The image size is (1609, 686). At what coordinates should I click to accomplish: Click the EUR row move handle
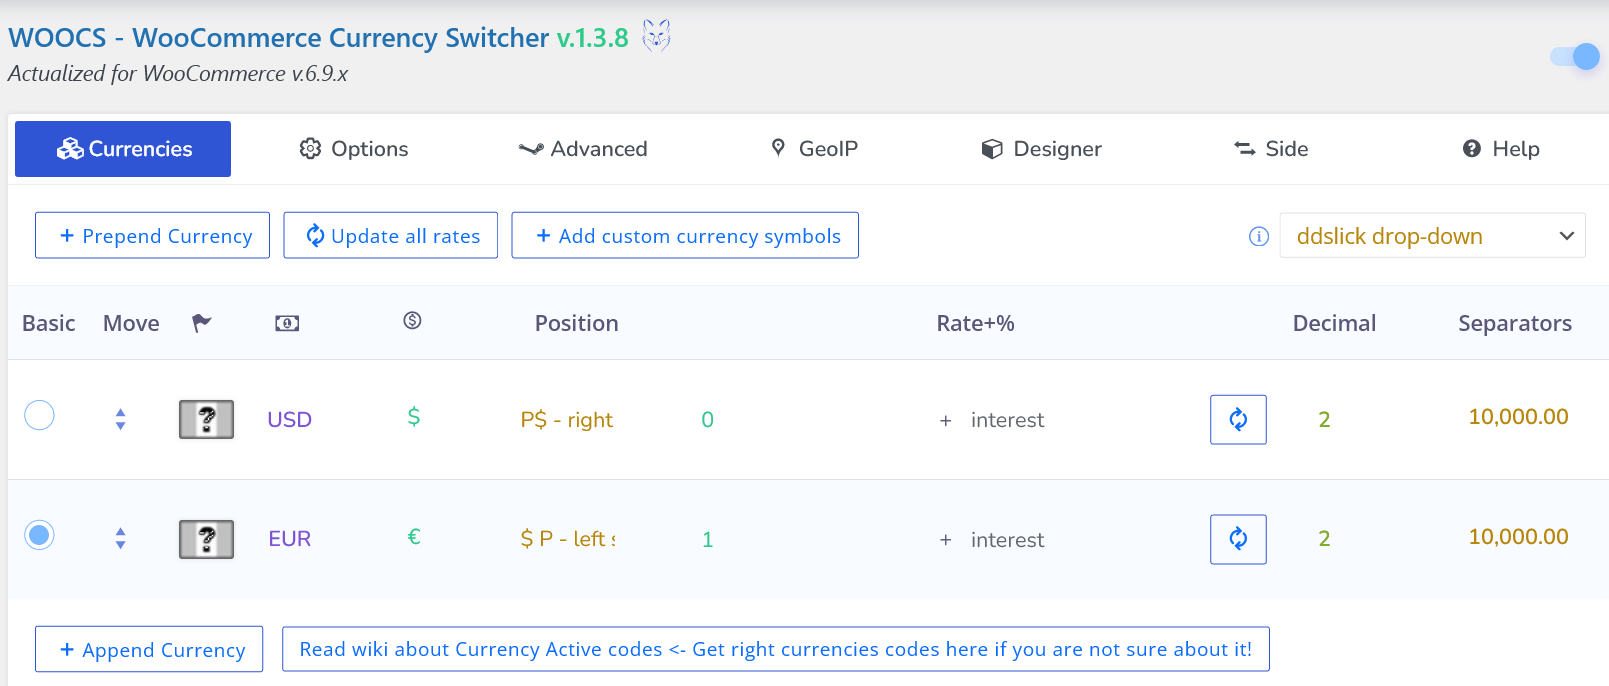tap(120, 538)
